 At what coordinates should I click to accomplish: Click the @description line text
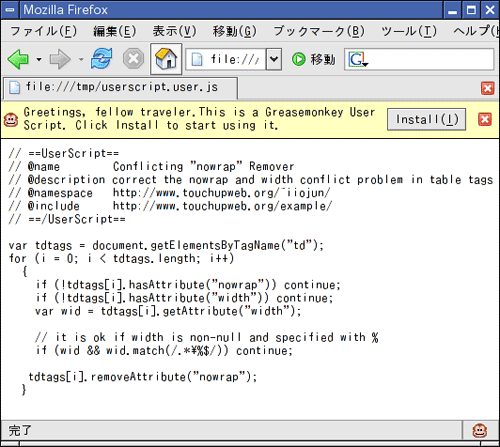click(251, 180)
